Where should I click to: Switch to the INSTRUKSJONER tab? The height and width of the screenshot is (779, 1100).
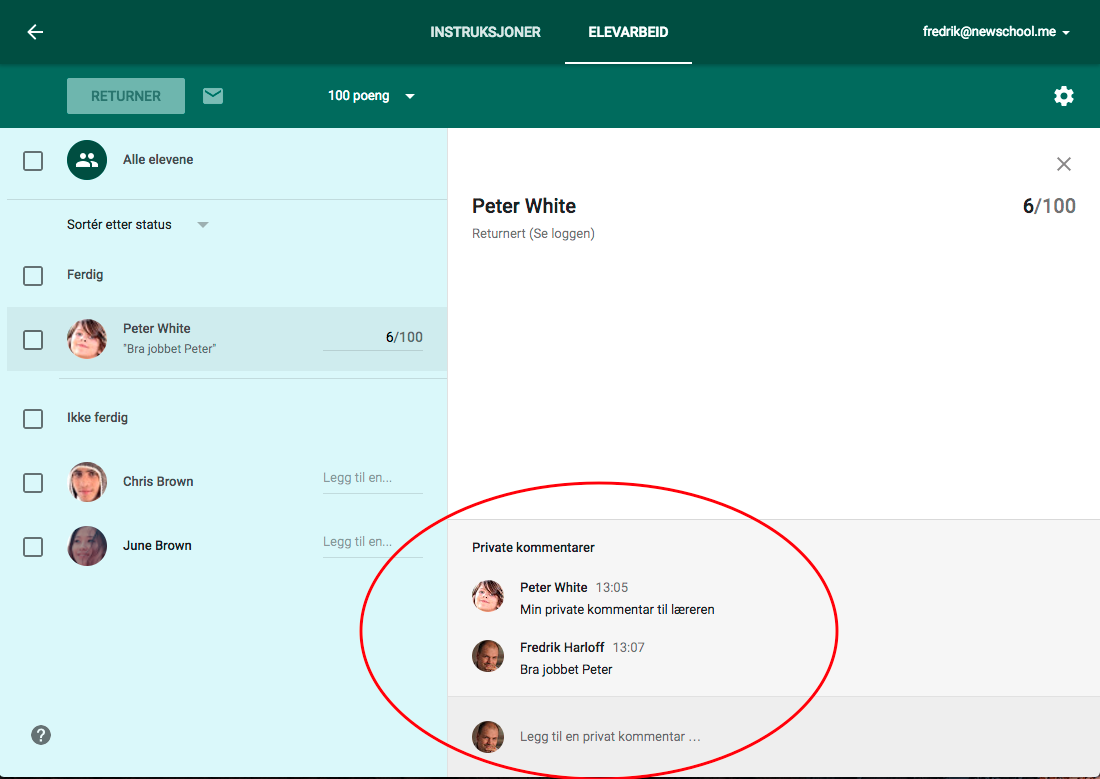pos(485,32)
